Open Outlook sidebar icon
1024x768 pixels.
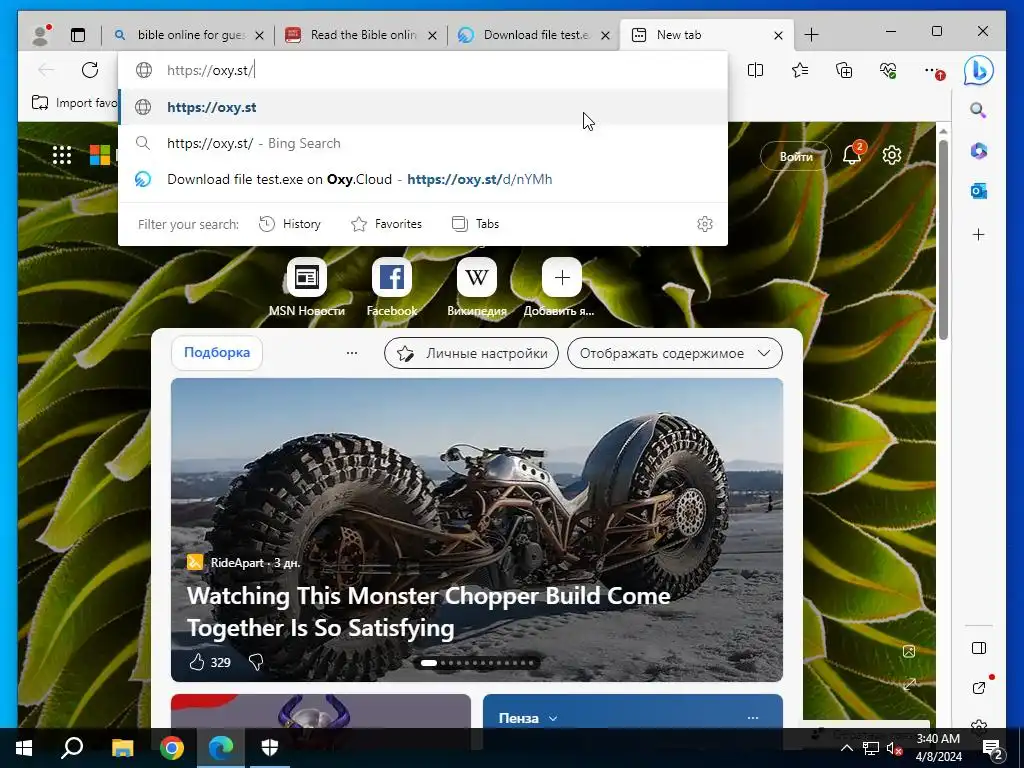[978, 191]
